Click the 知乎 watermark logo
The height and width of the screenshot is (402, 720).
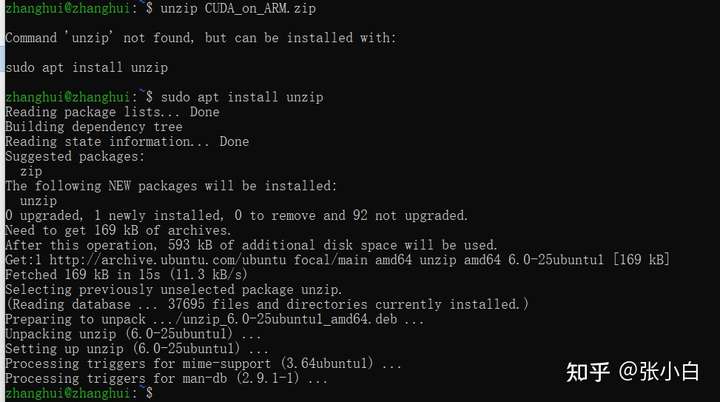(590, 372)
